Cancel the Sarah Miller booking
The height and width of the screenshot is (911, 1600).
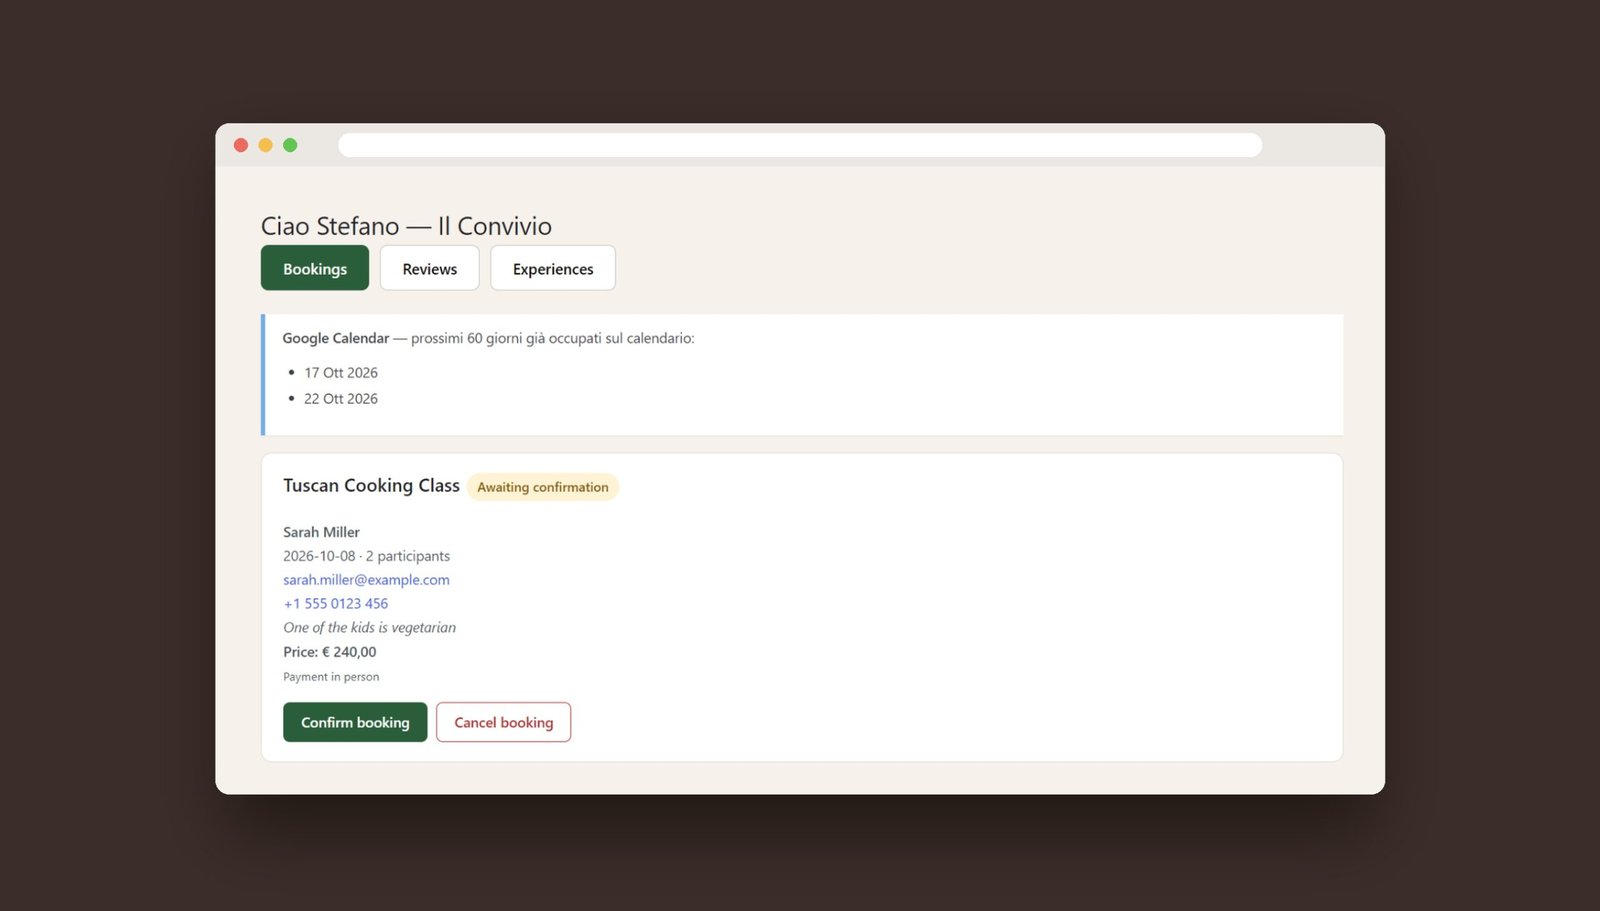[504, 722]
